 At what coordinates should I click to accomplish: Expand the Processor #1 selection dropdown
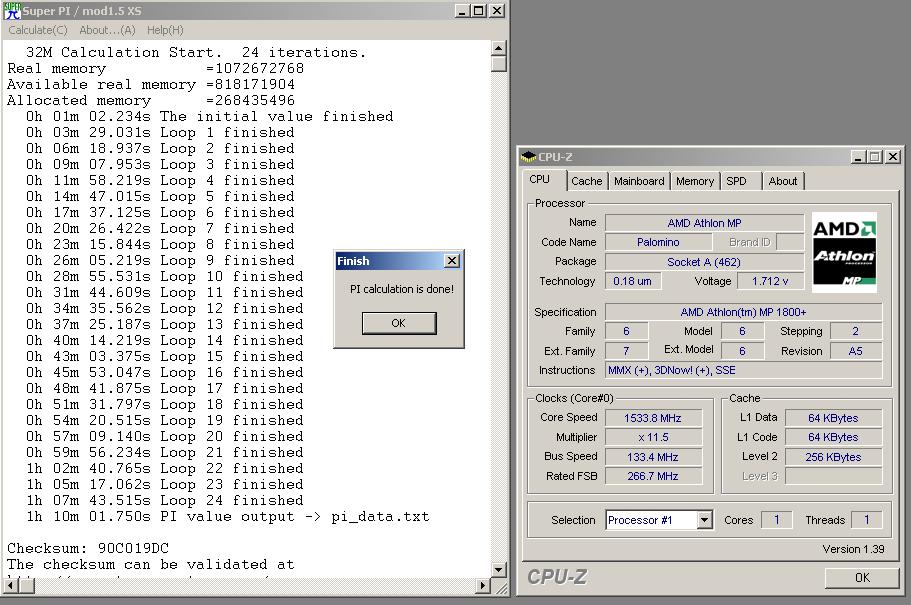704,520
